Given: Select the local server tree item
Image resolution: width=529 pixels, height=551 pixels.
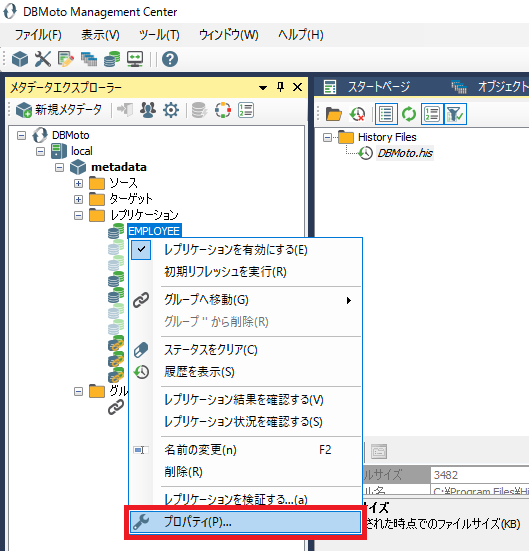Looking at the screenshot, I should pyautogui.click(x=82, y=151).
